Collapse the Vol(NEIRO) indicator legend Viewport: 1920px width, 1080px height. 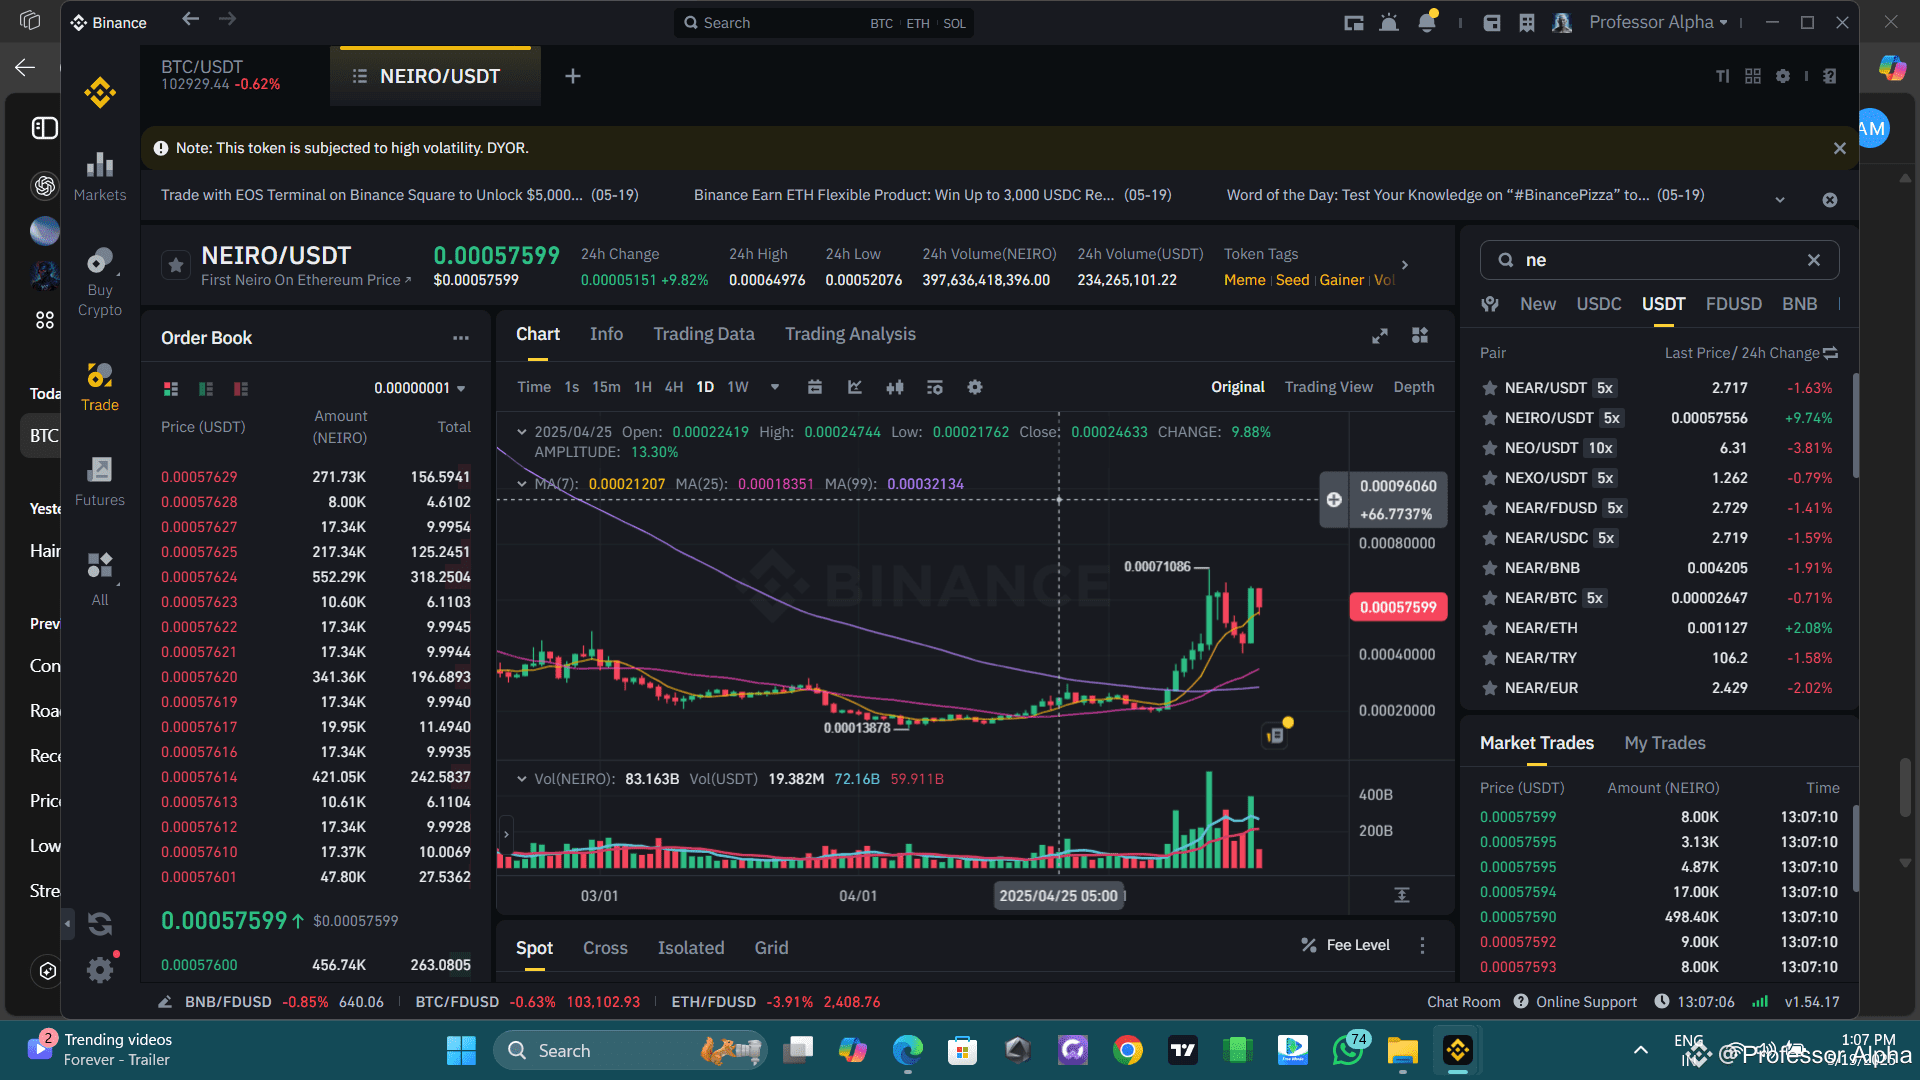521,779
